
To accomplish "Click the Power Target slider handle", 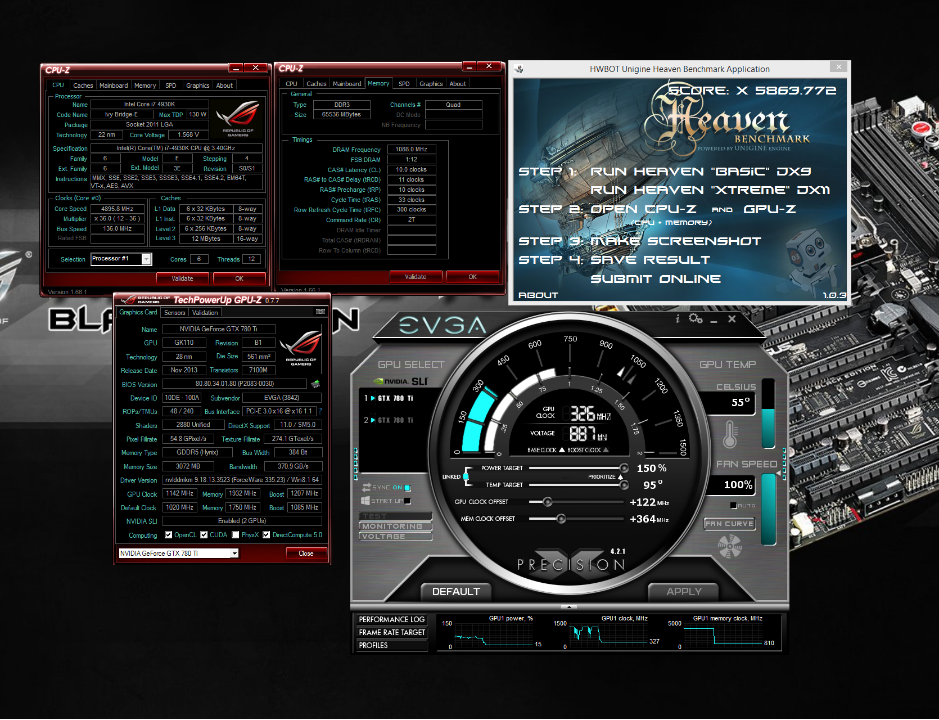I will point(624,468).
